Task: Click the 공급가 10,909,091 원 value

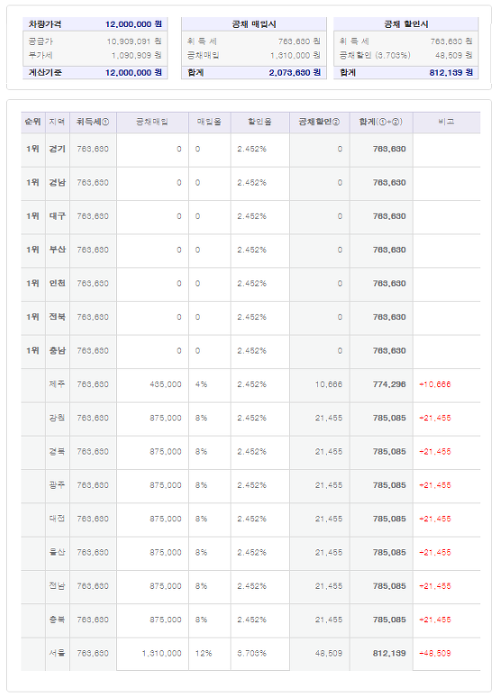Action: click(x=134, y=41)
